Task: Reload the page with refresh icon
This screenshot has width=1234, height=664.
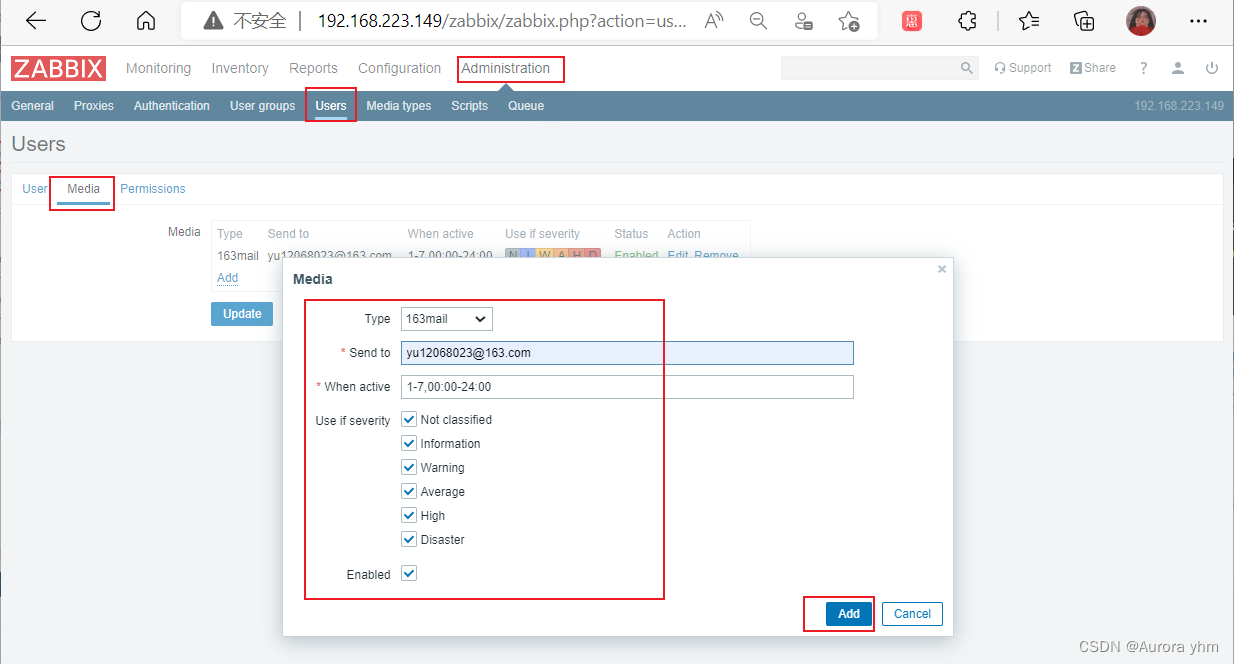Action: [91, 21]
